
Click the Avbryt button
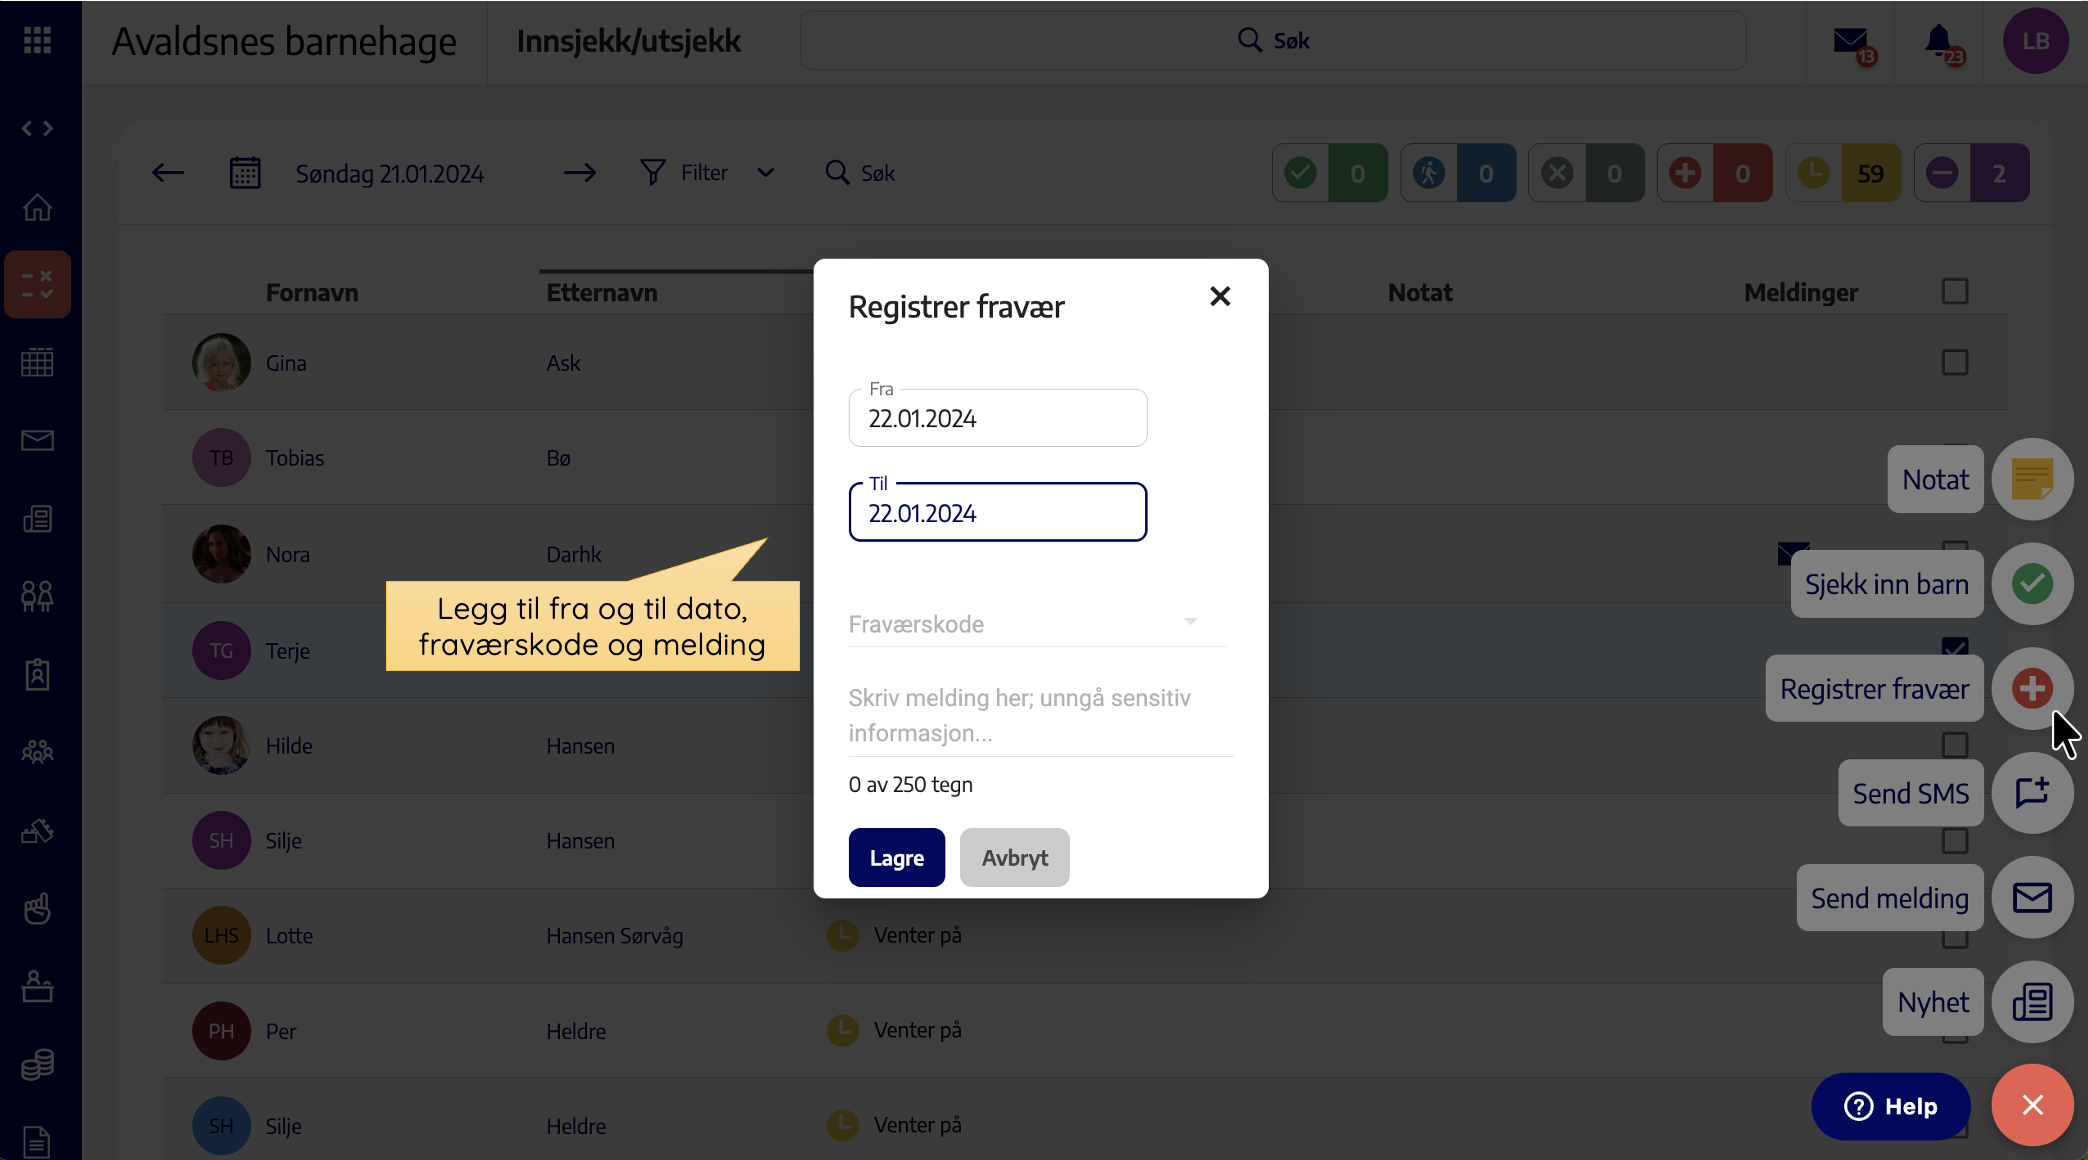click(x=1014, y=858)
